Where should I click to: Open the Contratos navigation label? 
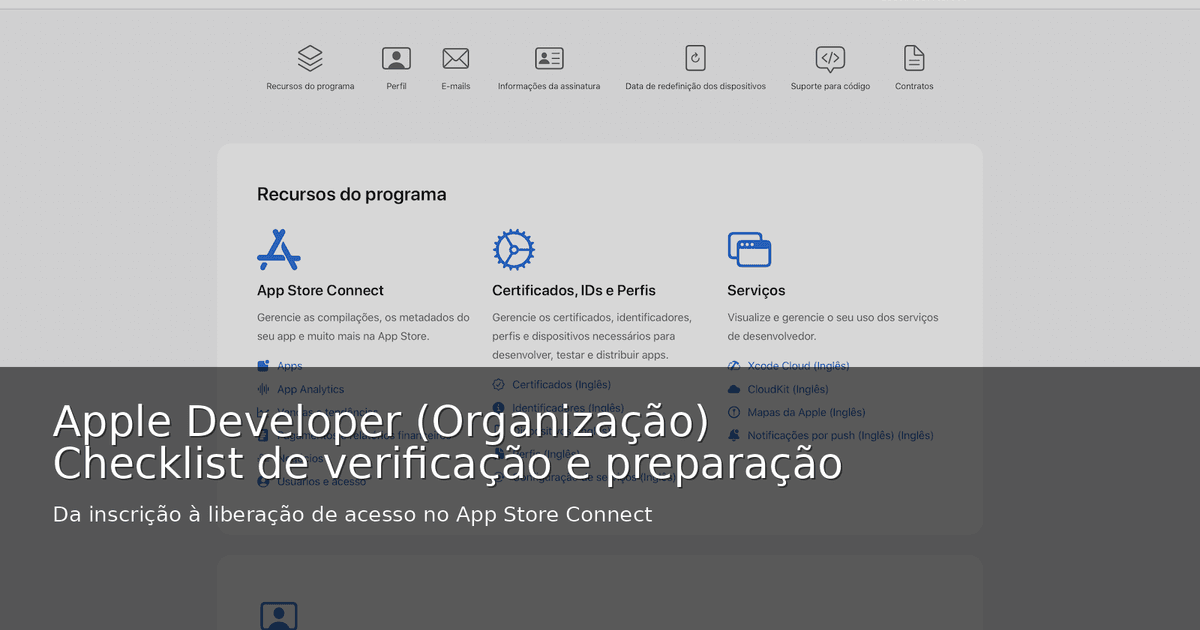coord(914,86)
